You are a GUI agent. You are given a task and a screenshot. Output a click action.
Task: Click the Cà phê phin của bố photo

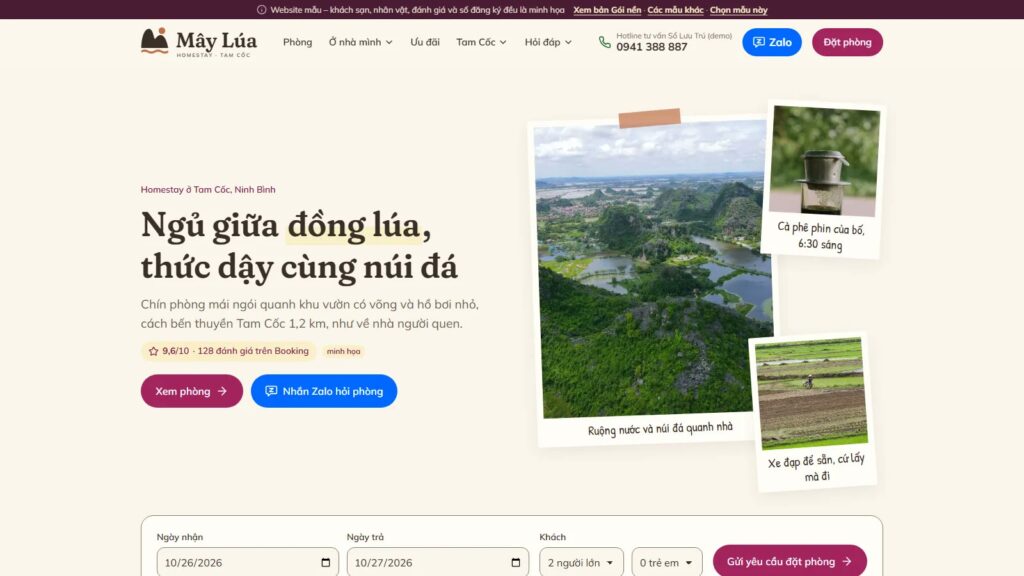click(824, 161)
